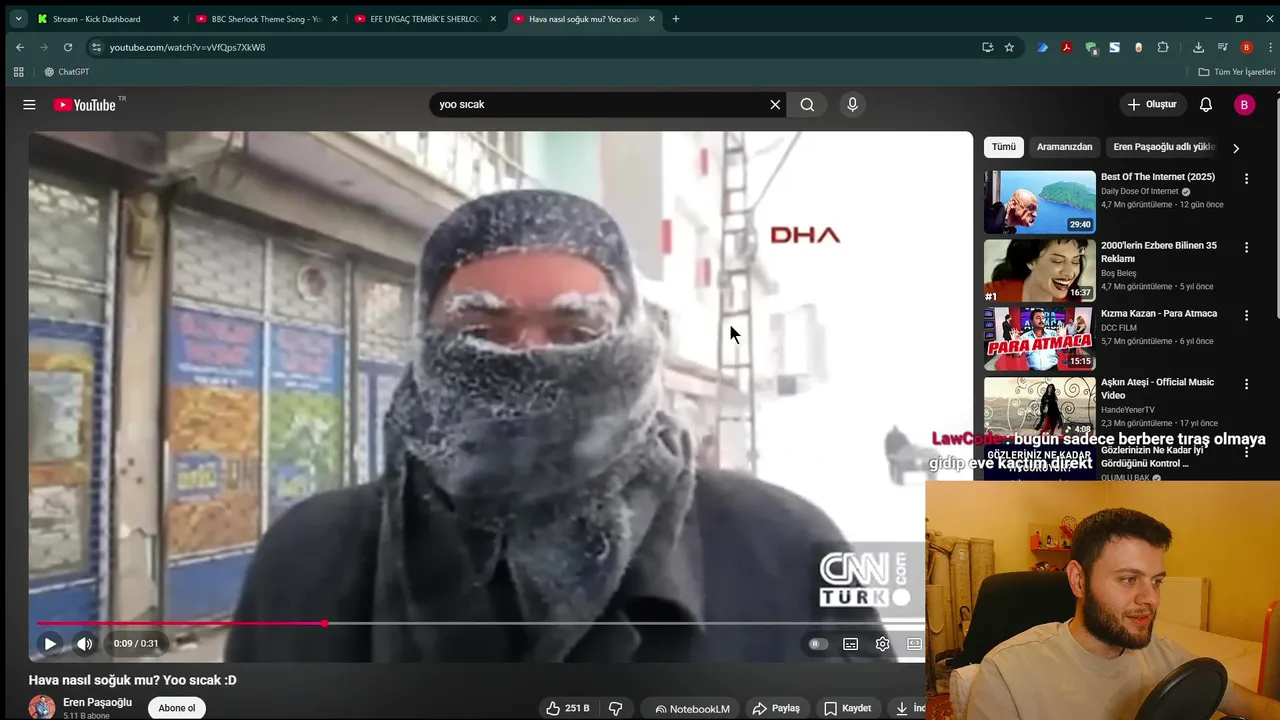Screen dimensions: 1280x720
Task: Open Aşkın Ateşi - Official Music Video title
Action: [x=1157, y=389]
